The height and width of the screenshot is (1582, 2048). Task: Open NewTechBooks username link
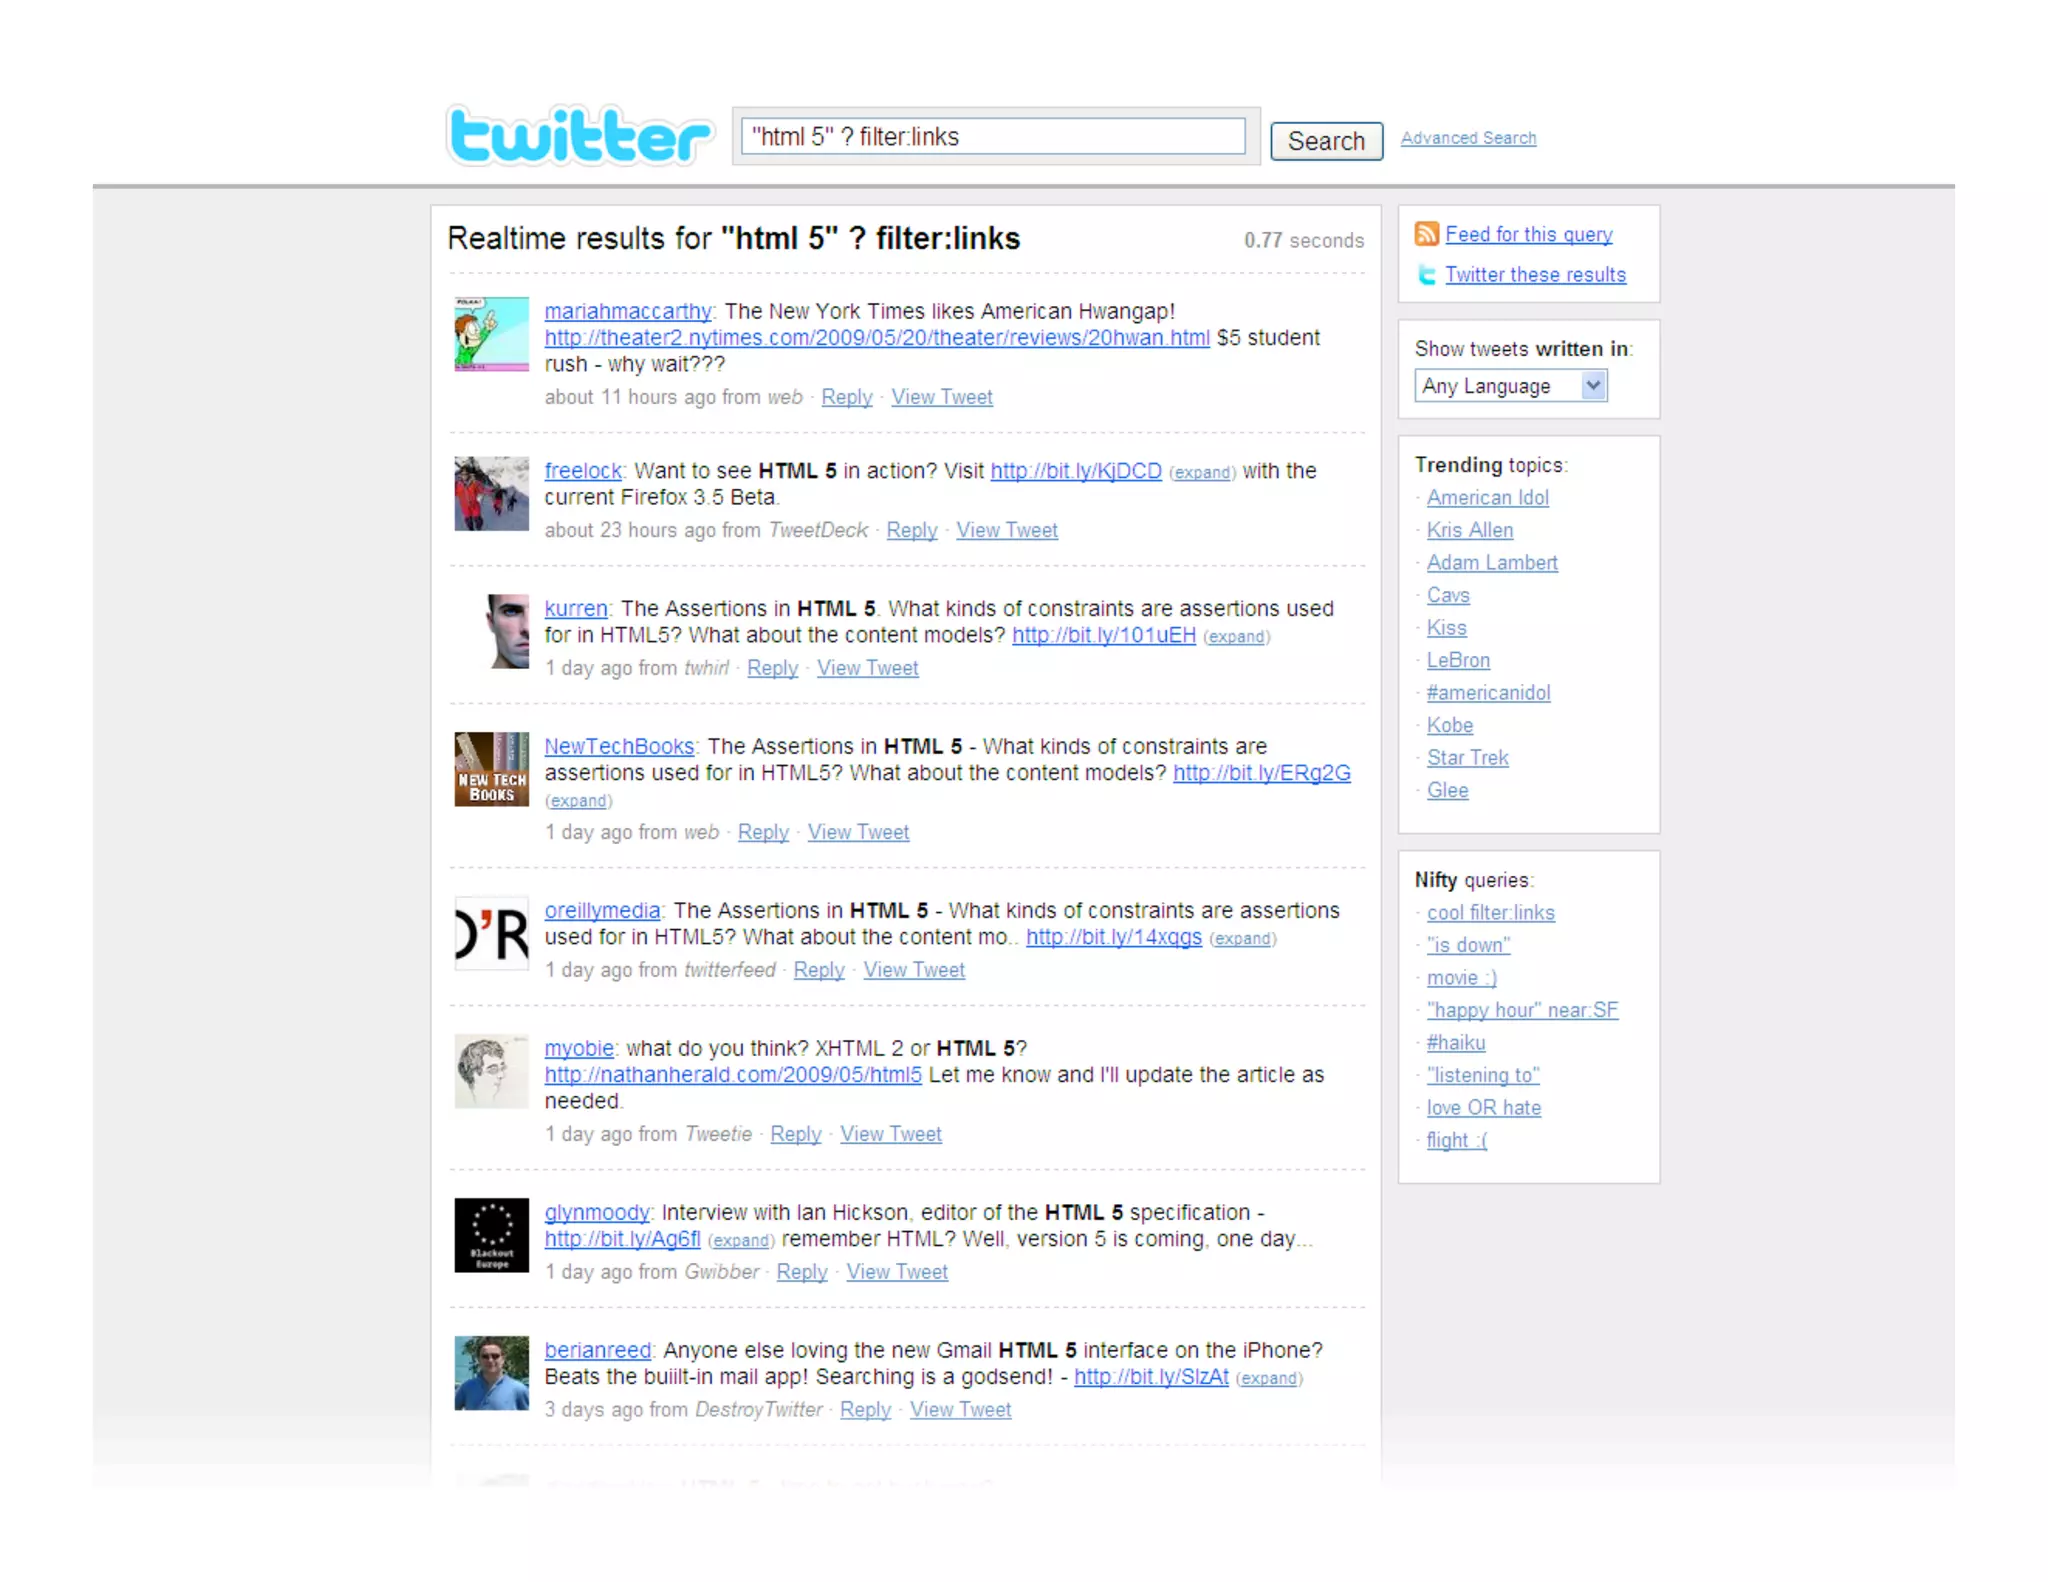[x=619, y=747]
